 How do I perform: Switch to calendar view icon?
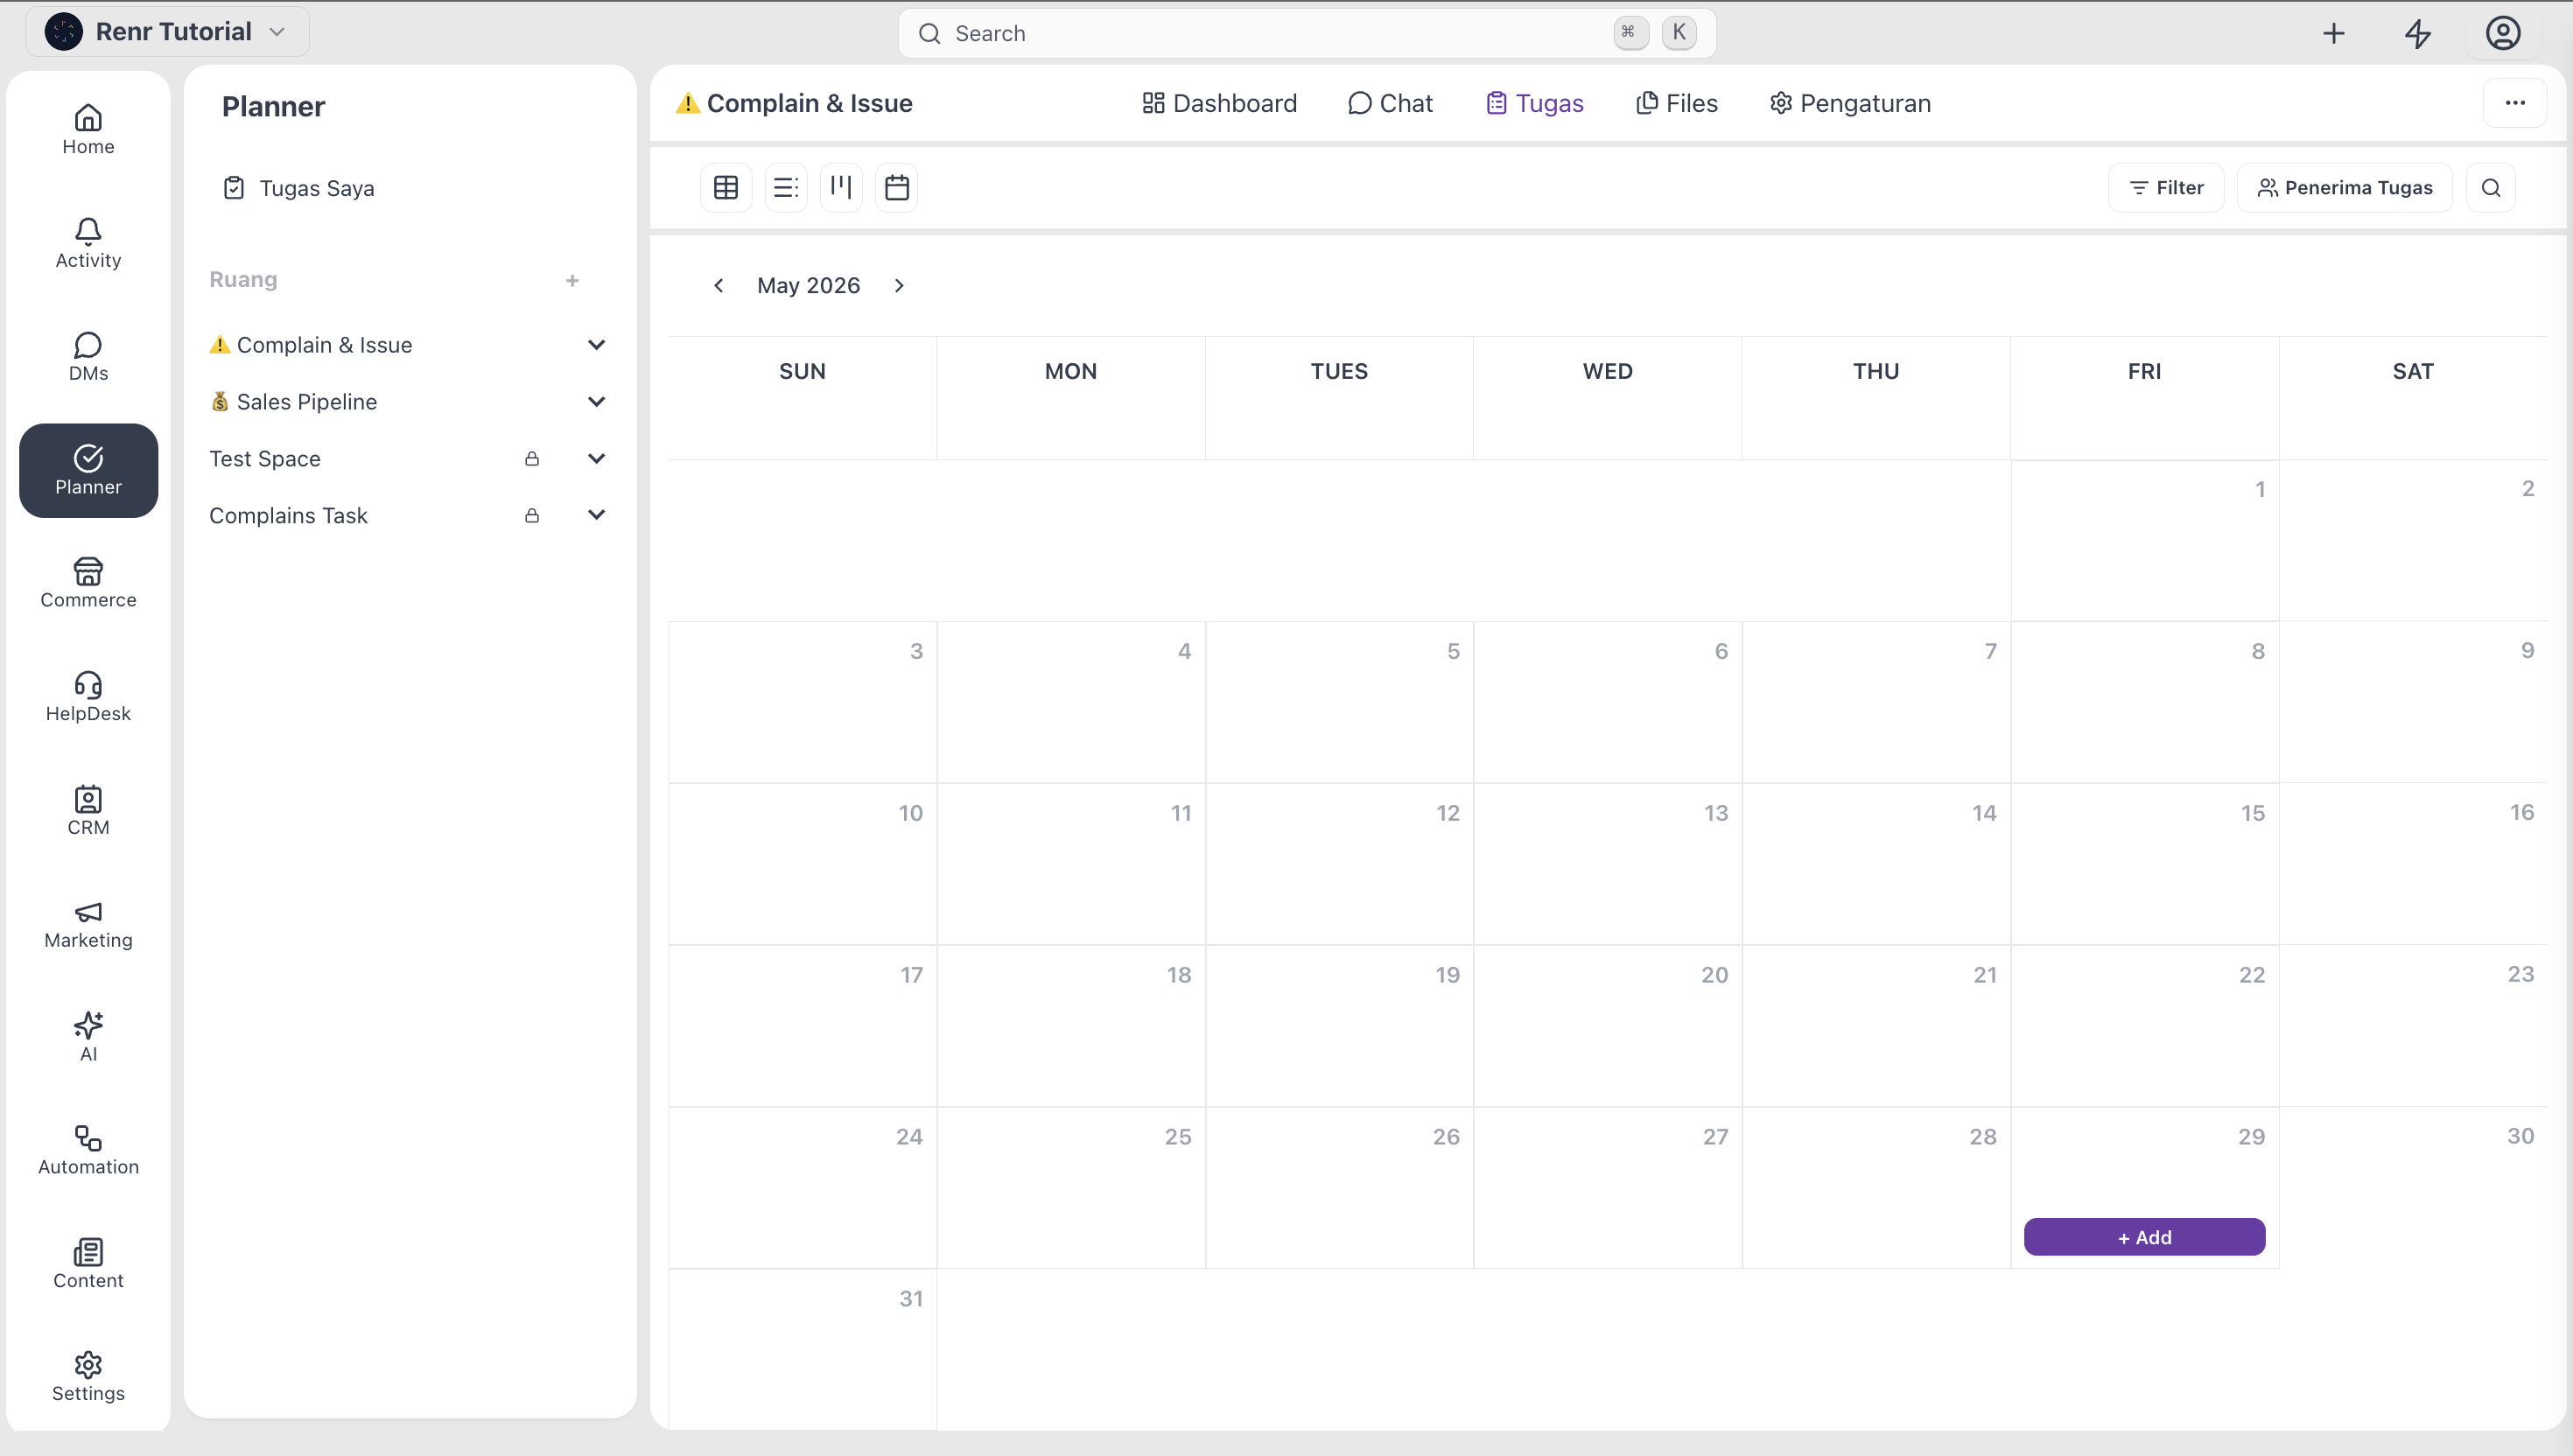coord(897,187)
